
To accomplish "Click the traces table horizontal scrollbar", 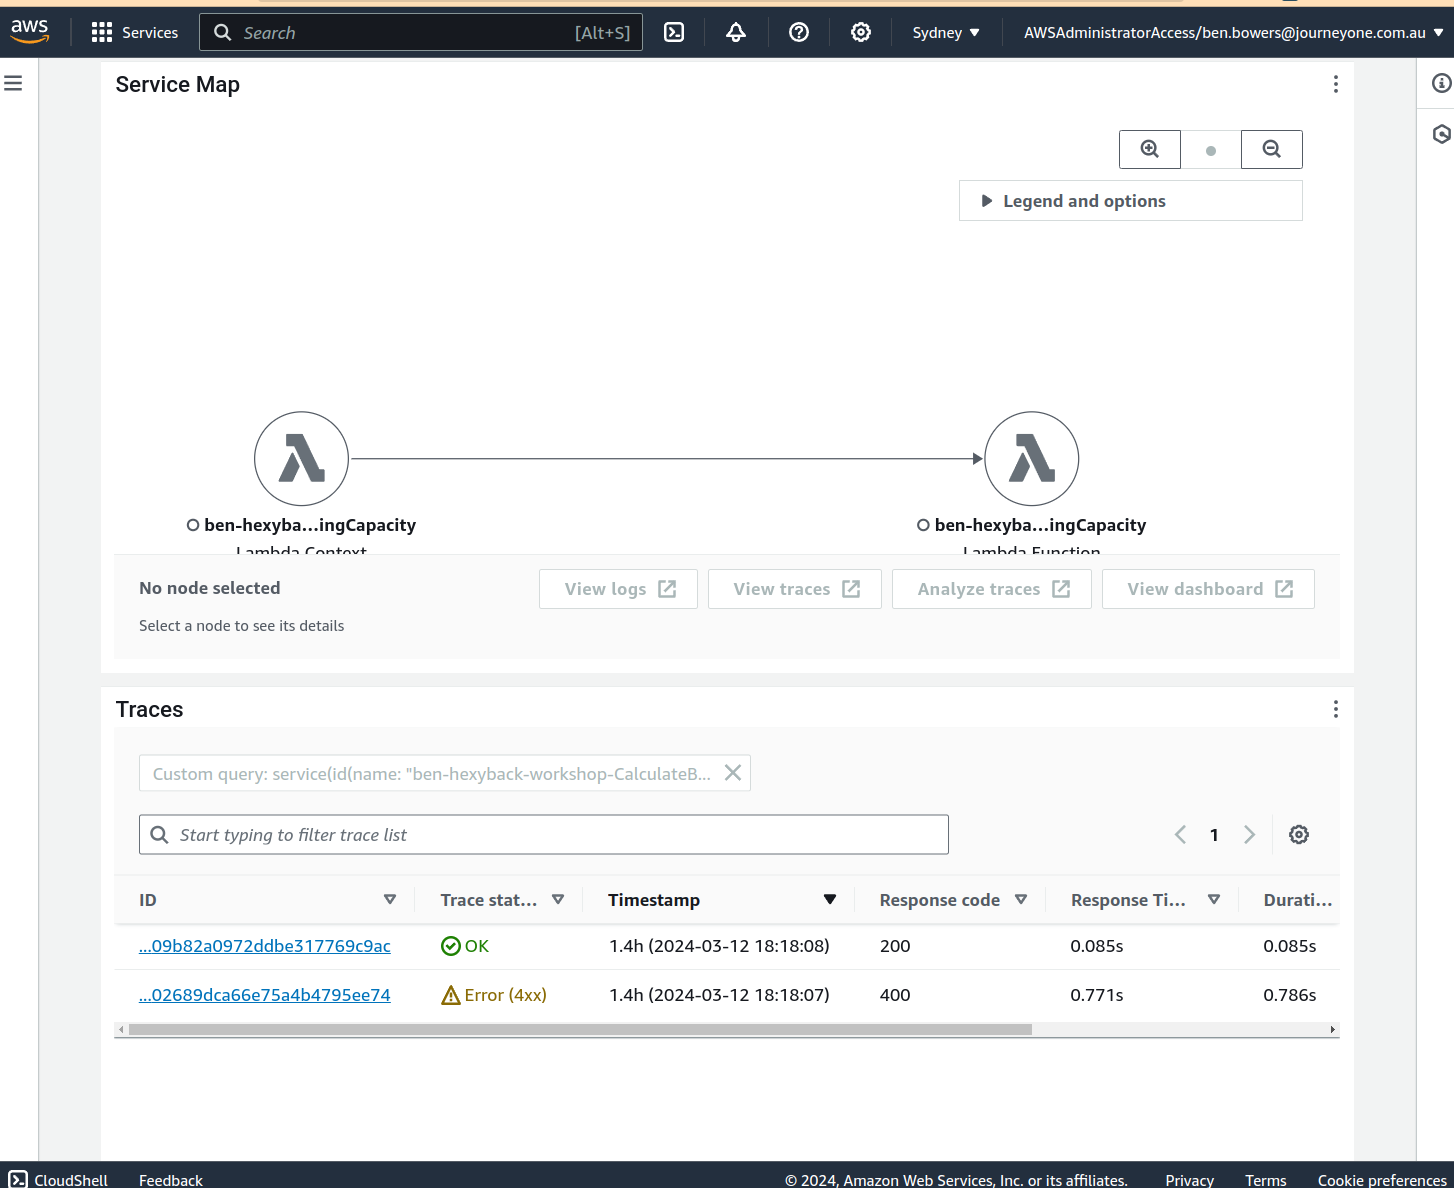I will [580, 1029].
